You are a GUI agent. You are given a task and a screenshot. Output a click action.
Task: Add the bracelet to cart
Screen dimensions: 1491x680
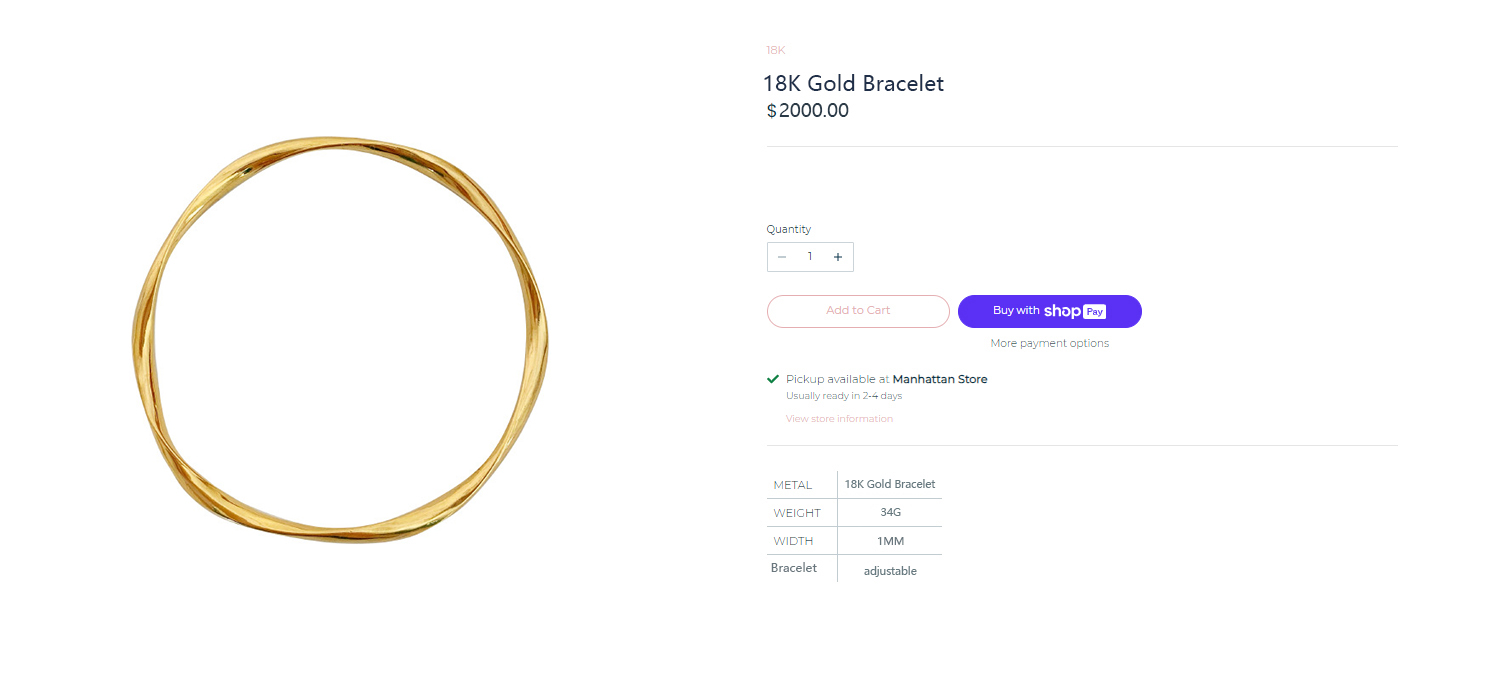(858, 311)
